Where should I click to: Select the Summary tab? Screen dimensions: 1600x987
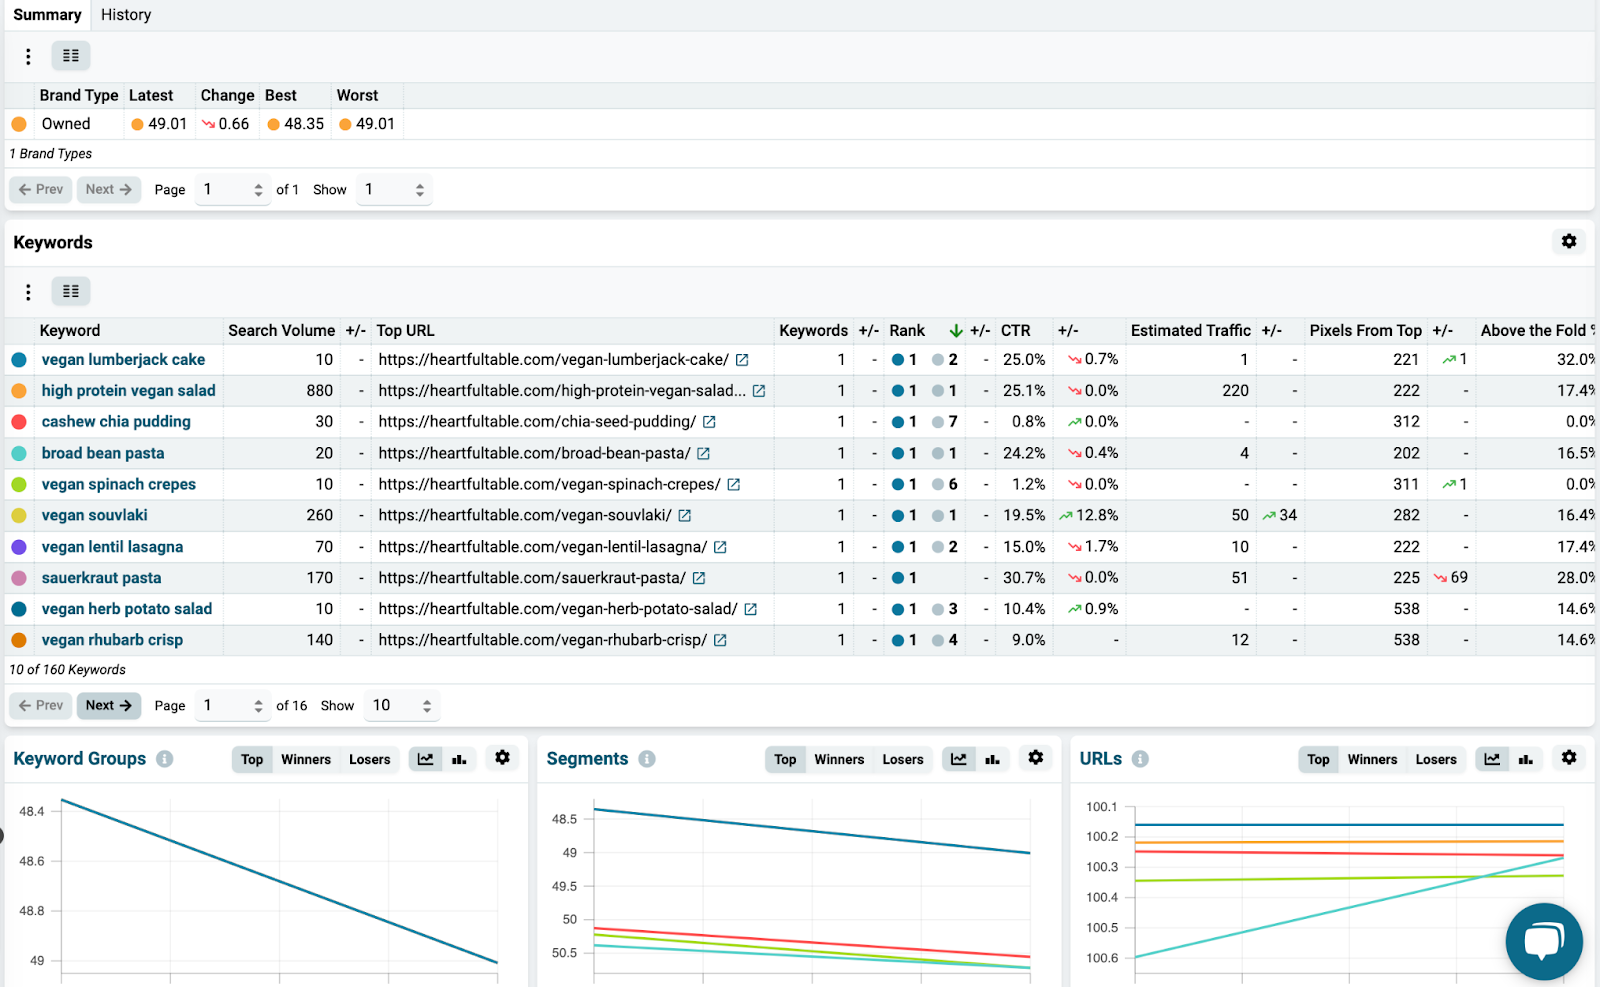(x=47, y=14)
